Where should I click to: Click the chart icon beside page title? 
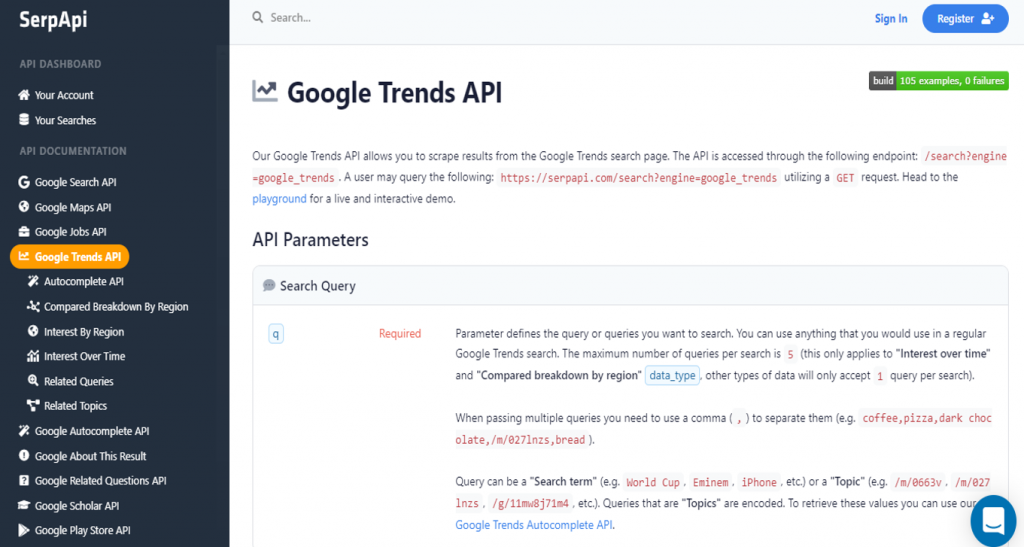point(265,91)
